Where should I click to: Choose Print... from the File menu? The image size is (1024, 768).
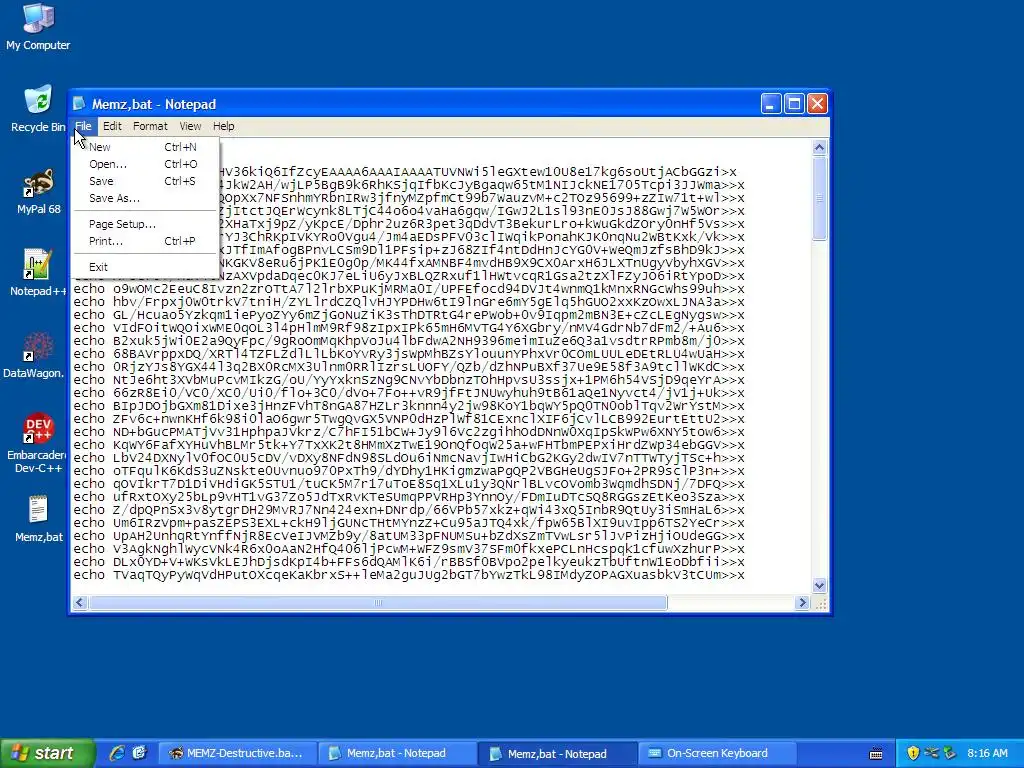point(145,241)
